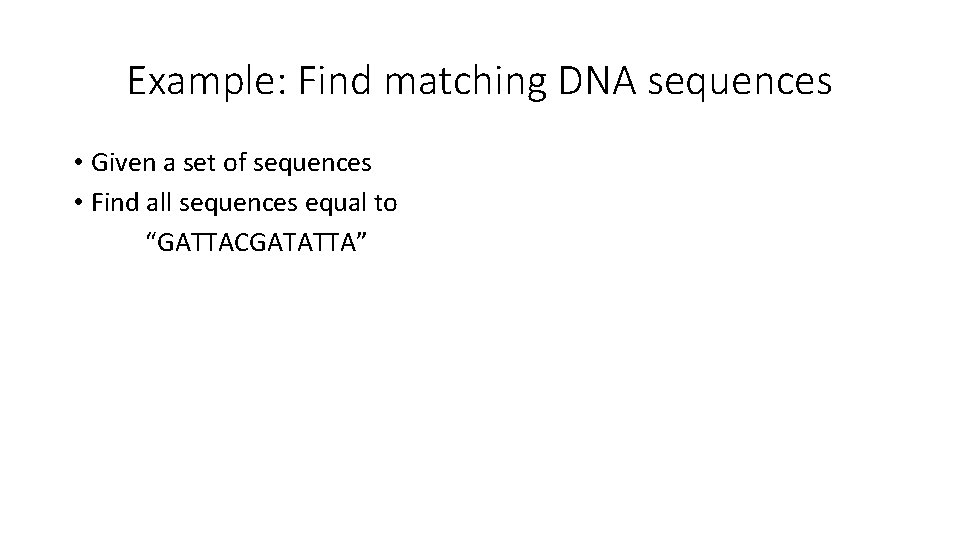Click the slide title text
The height and width of the screenshot is (540, 960).
(x=479, y=81)
